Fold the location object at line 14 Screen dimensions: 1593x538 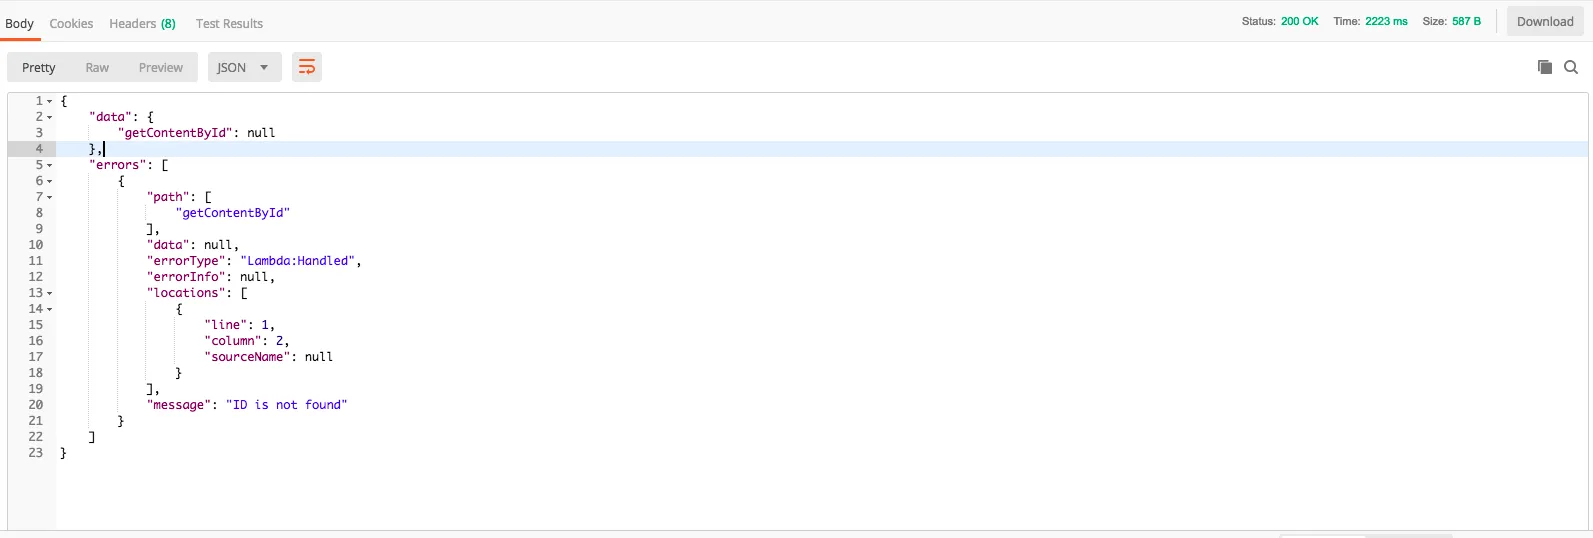[50, 309]
